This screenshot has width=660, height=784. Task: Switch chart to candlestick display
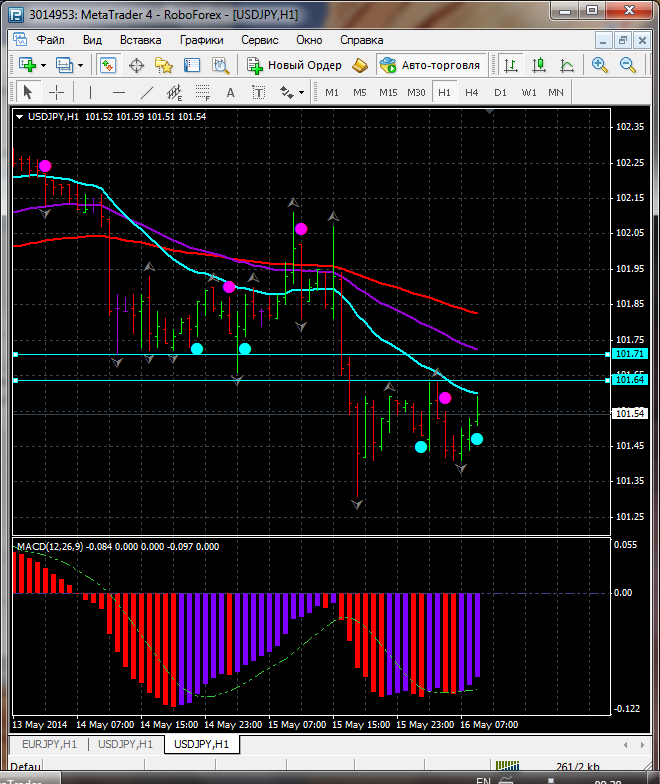[x=540, y=65]
